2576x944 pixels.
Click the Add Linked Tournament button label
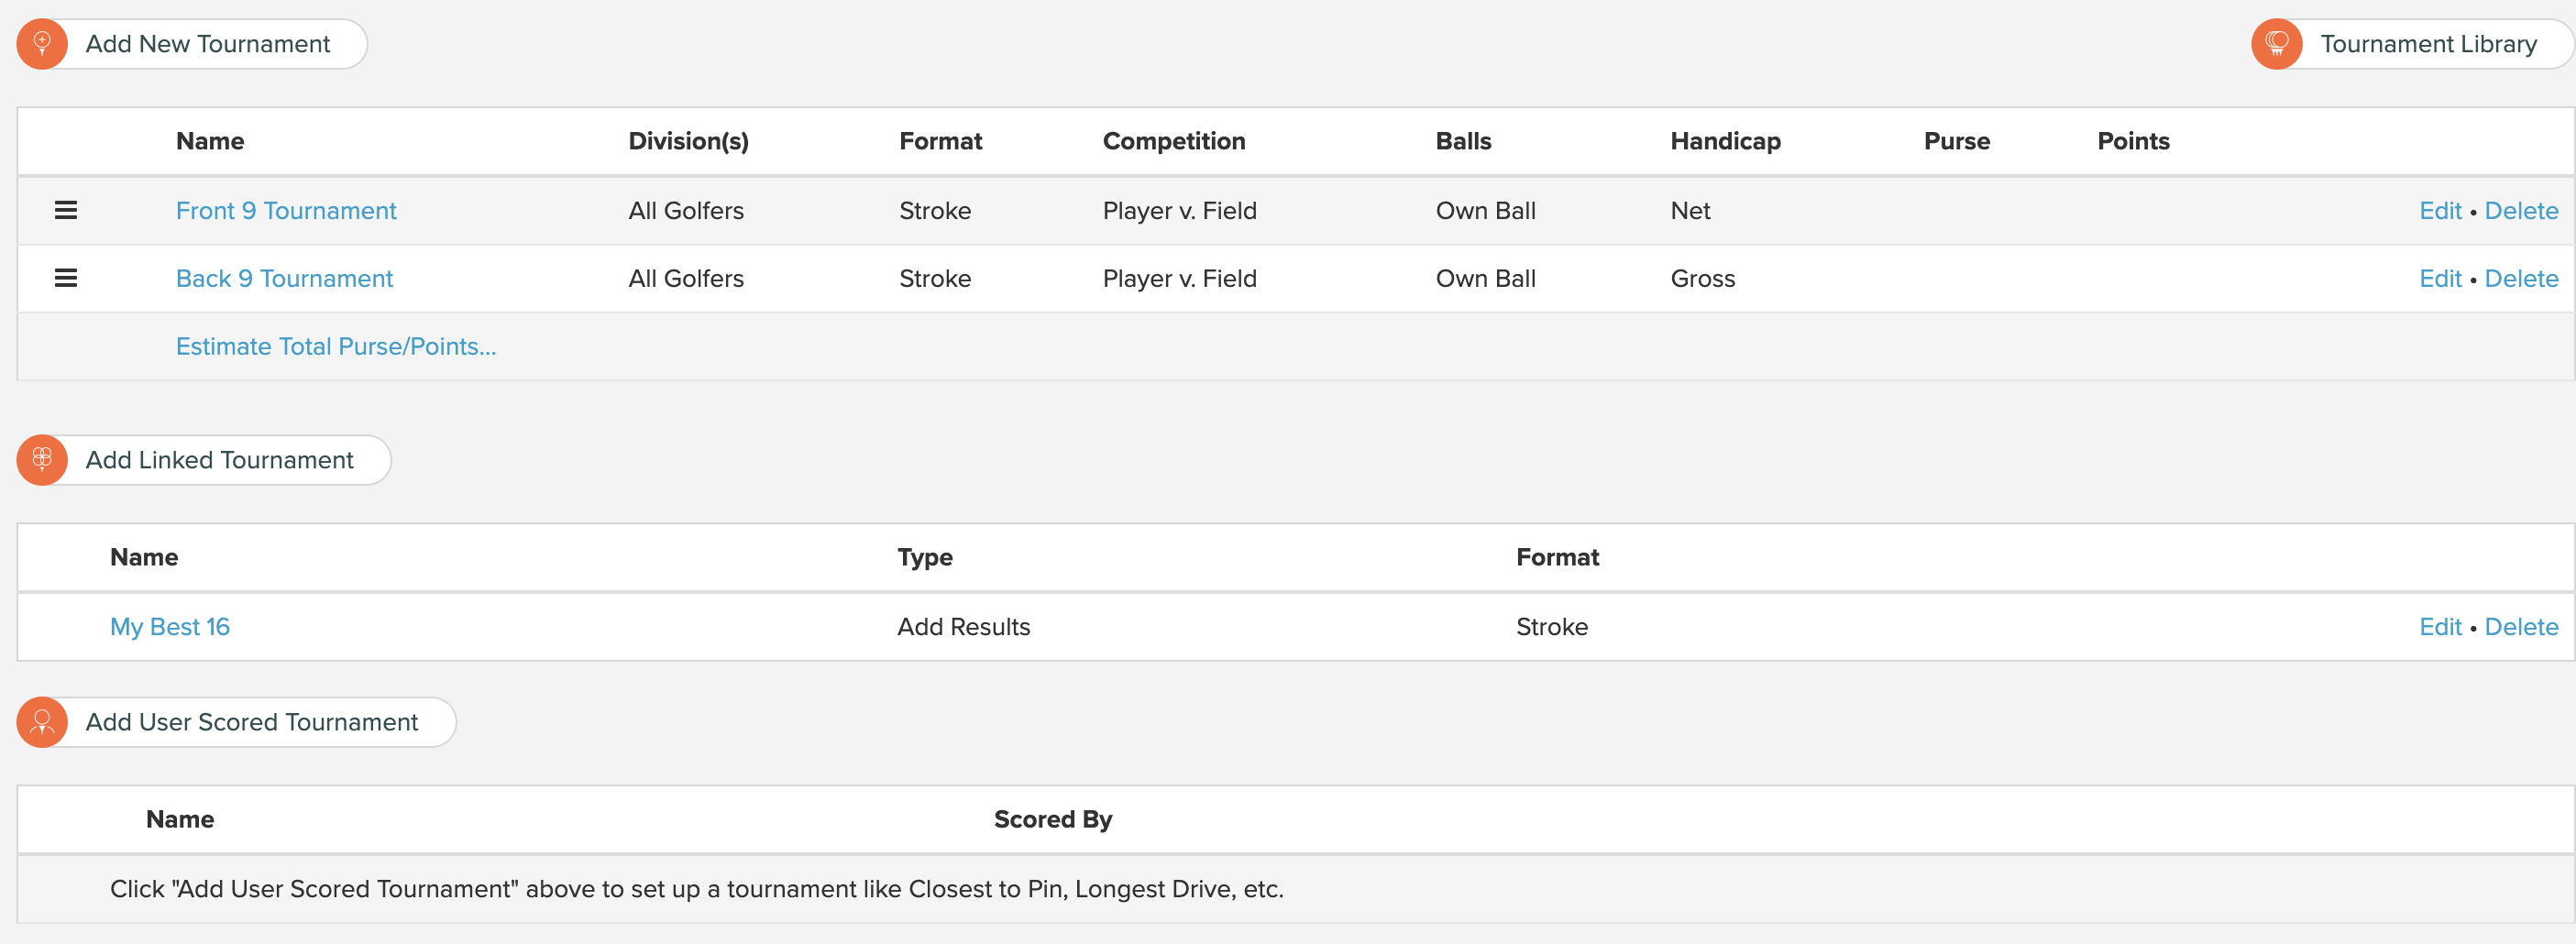pyautogui.click(x=220, y=460)
